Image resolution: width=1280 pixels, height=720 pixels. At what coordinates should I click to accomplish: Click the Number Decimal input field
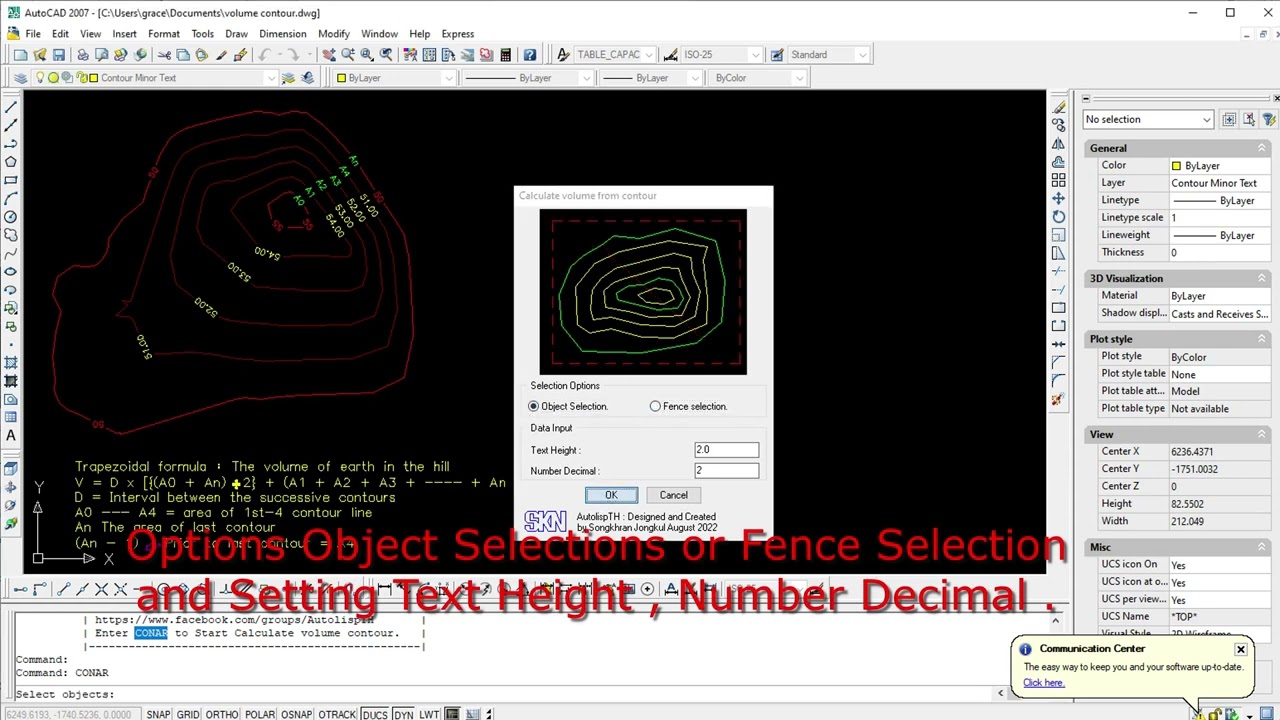(x=727, y=471)
